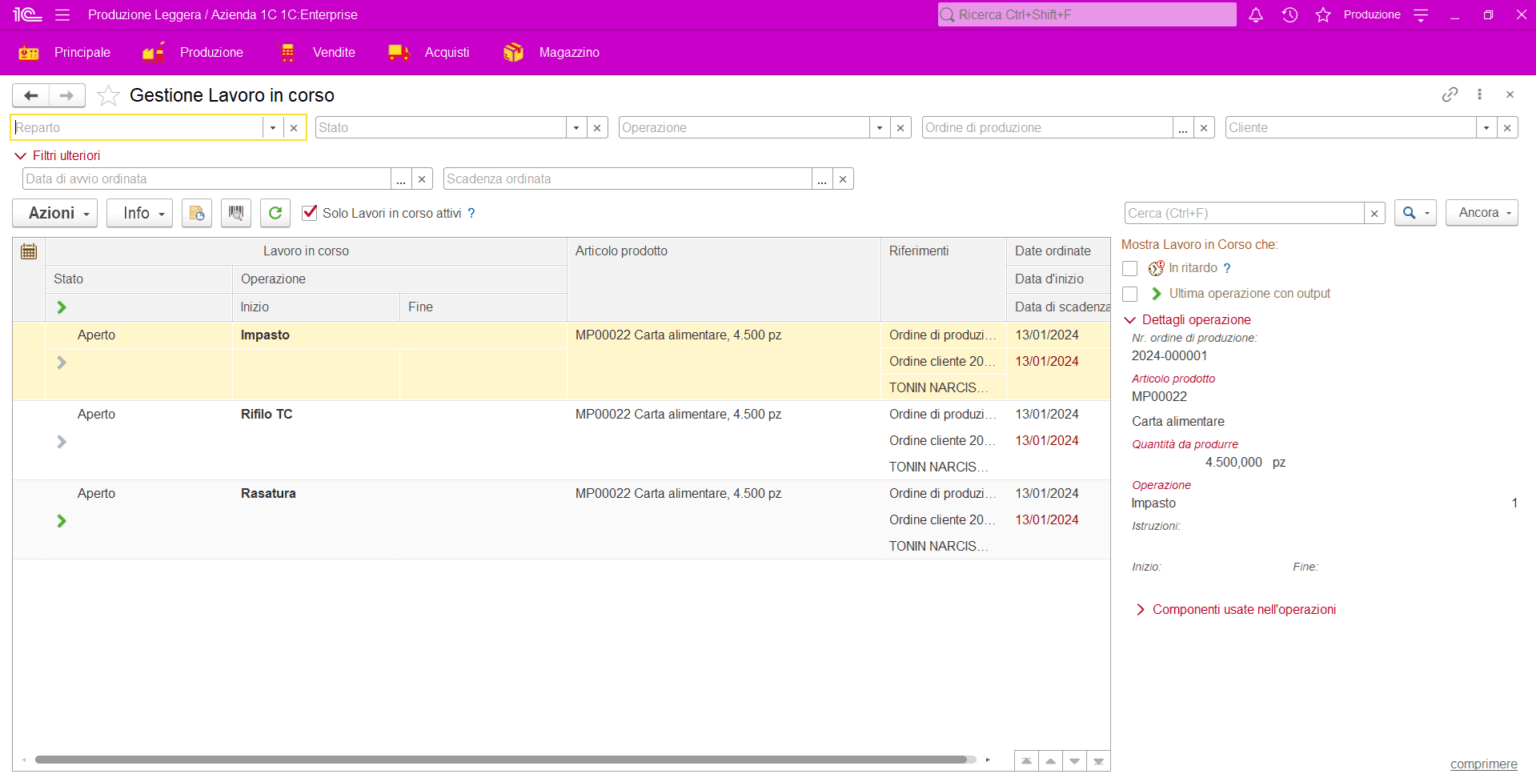Clear the Cerca search box
Image resolution: width=1536 pixels, height=778 pixels.
coord(1376,213)
